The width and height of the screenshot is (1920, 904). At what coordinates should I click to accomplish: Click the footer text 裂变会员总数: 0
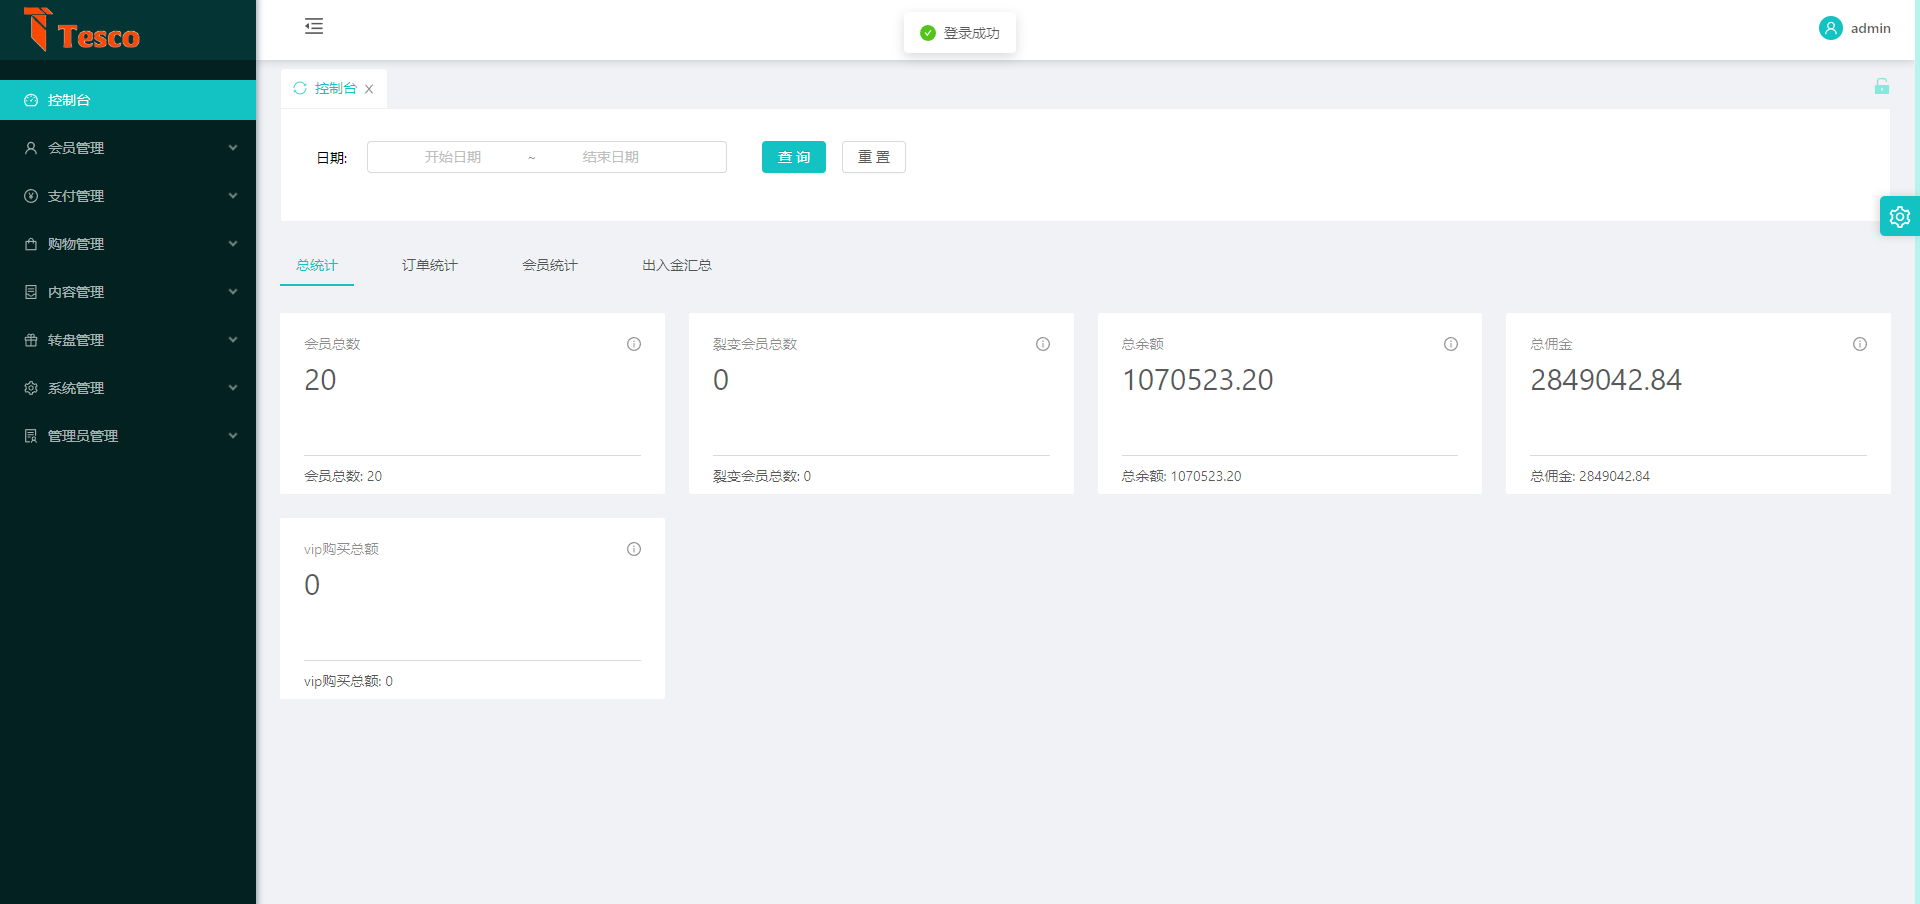762,476
